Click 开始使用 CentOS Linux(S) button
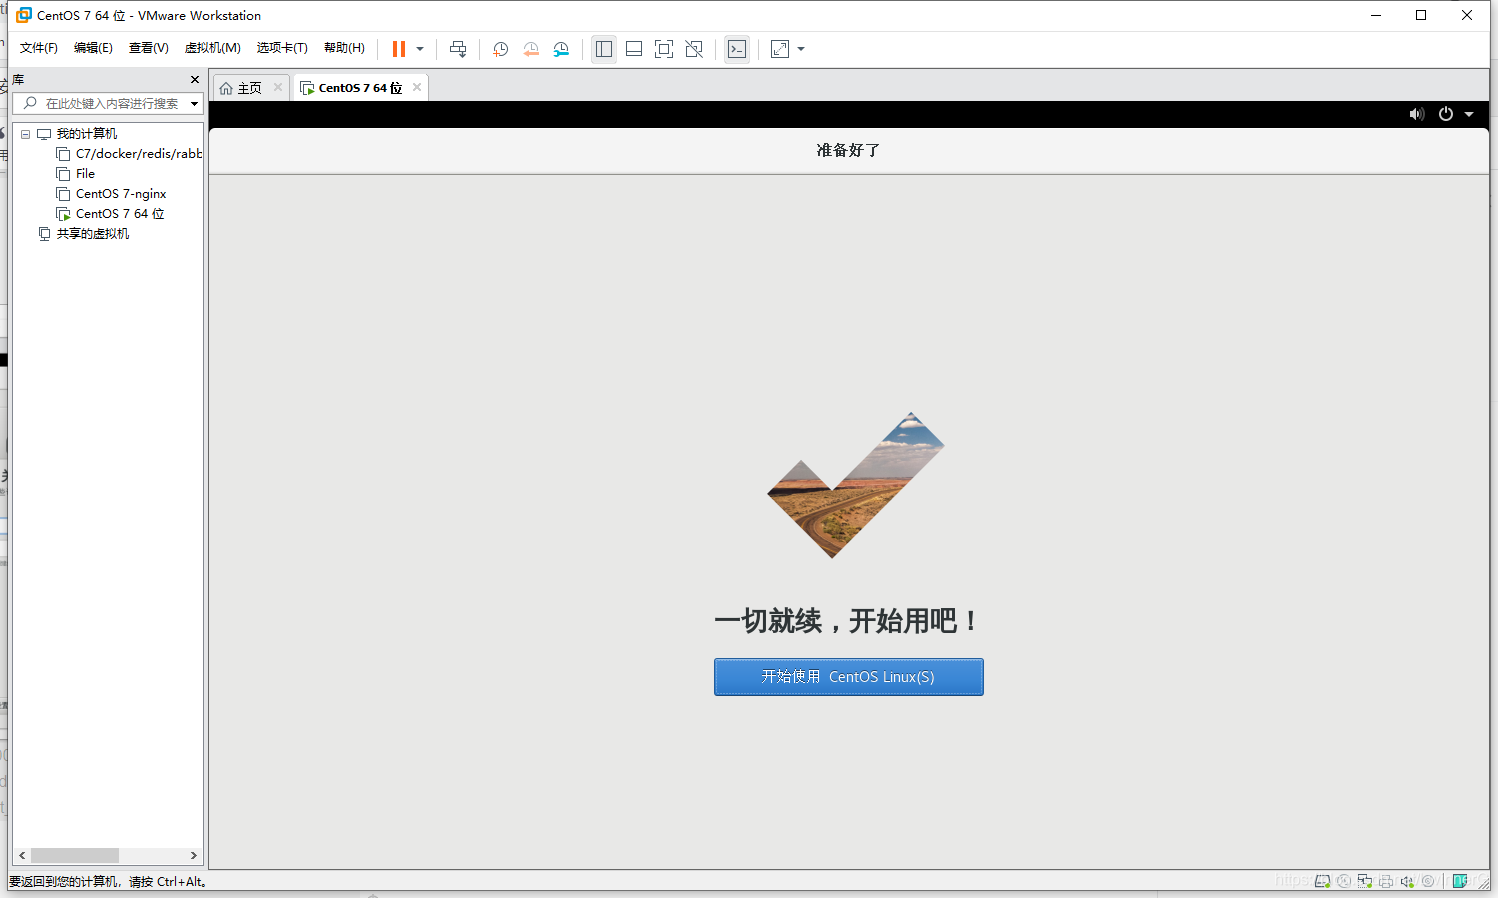 click(x=849, y=677)
